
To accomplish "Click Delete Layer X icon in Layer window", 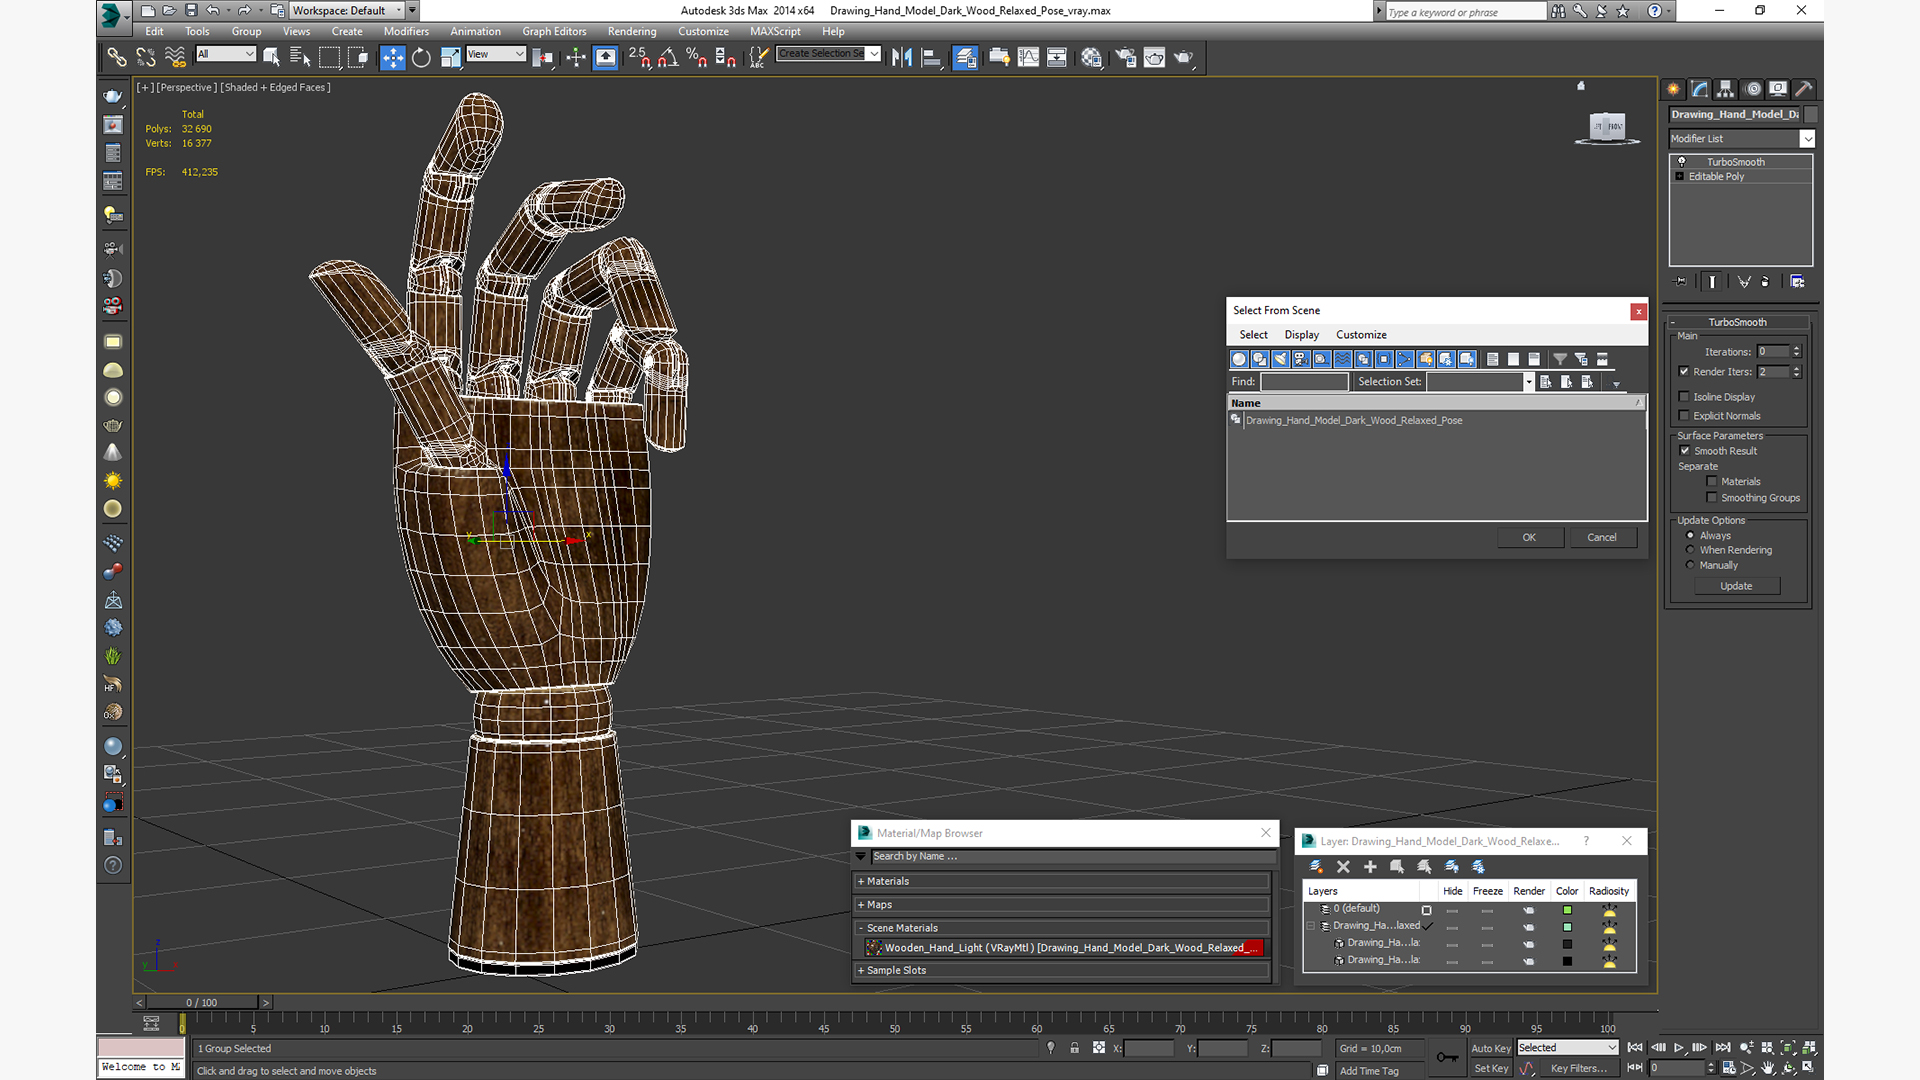I will [x=1343, y=867].
